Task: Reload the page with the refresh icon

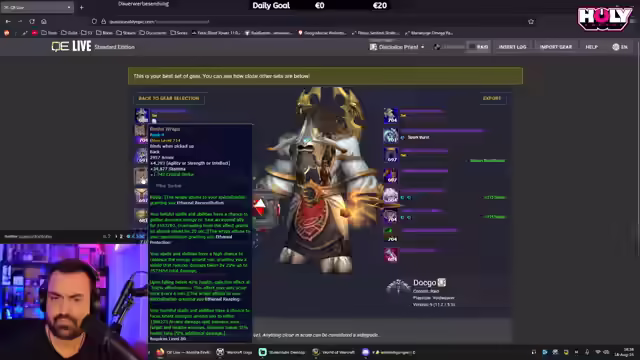Action: (32, 21)
